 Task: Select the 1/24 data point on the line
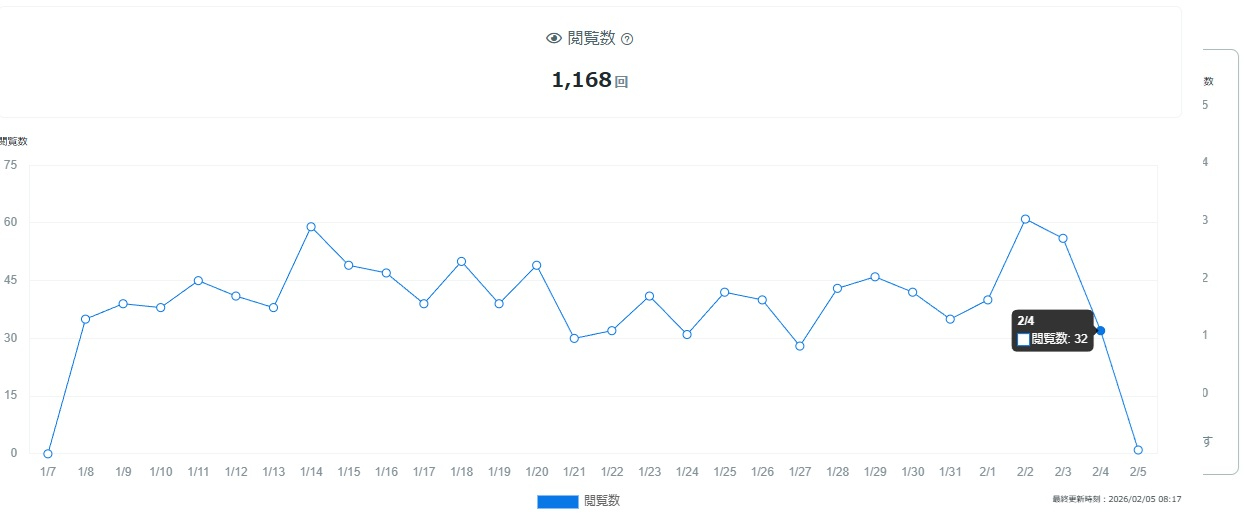tap(687, 334)
